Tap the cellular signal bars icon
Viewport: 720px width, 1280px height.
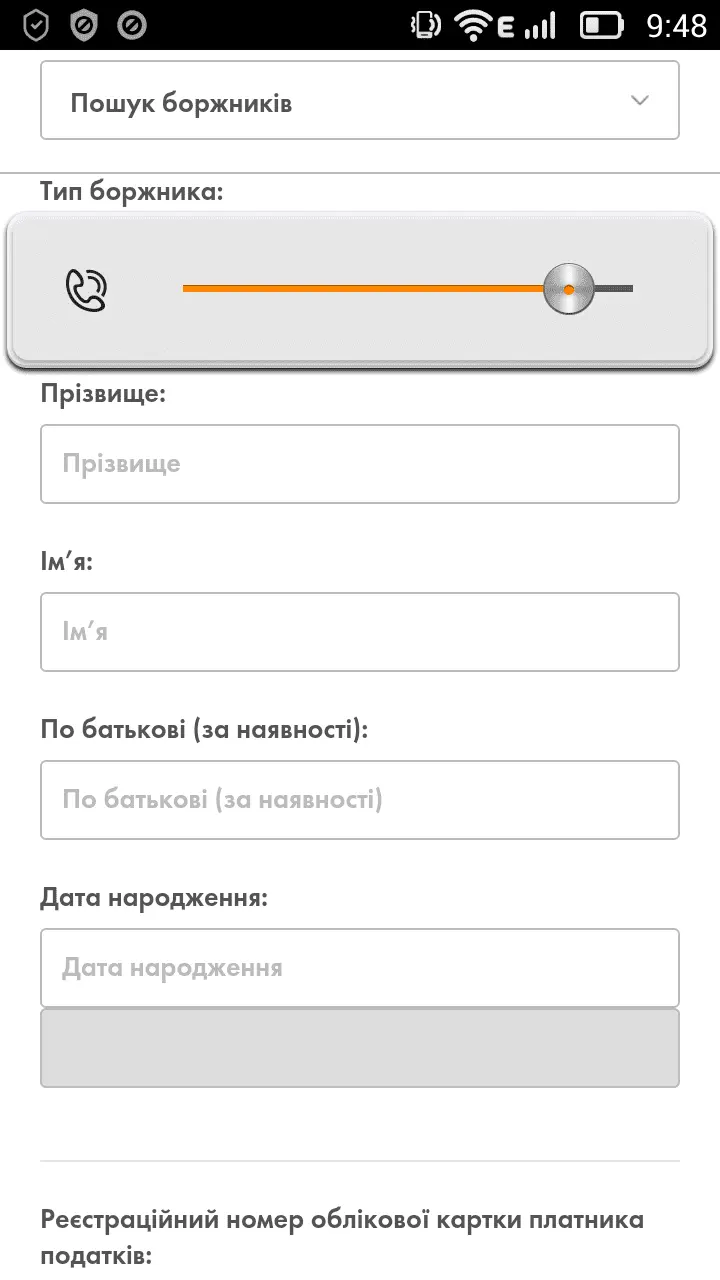click(540, 25)
